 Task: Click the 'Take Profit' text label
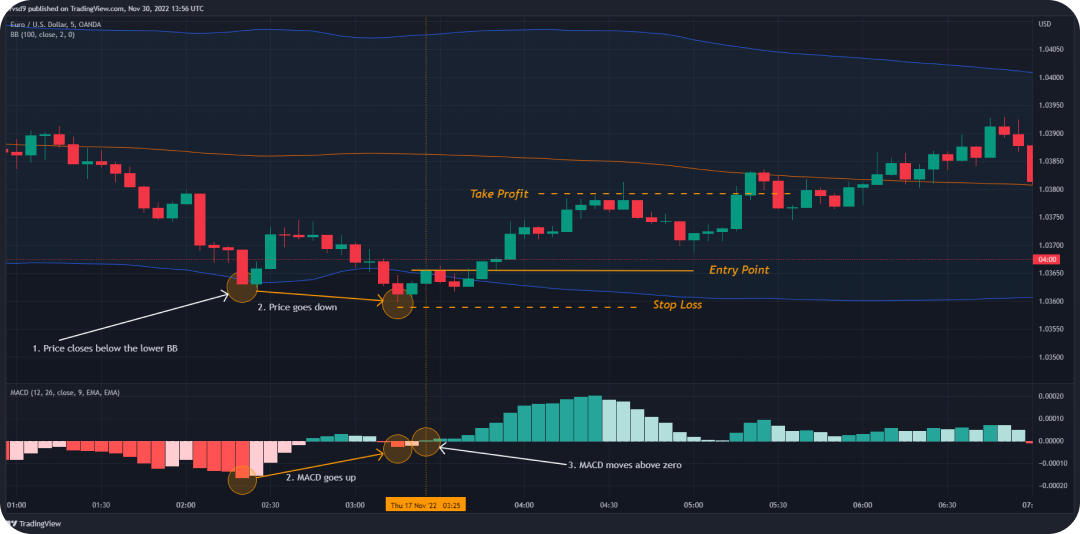point(498,194)
